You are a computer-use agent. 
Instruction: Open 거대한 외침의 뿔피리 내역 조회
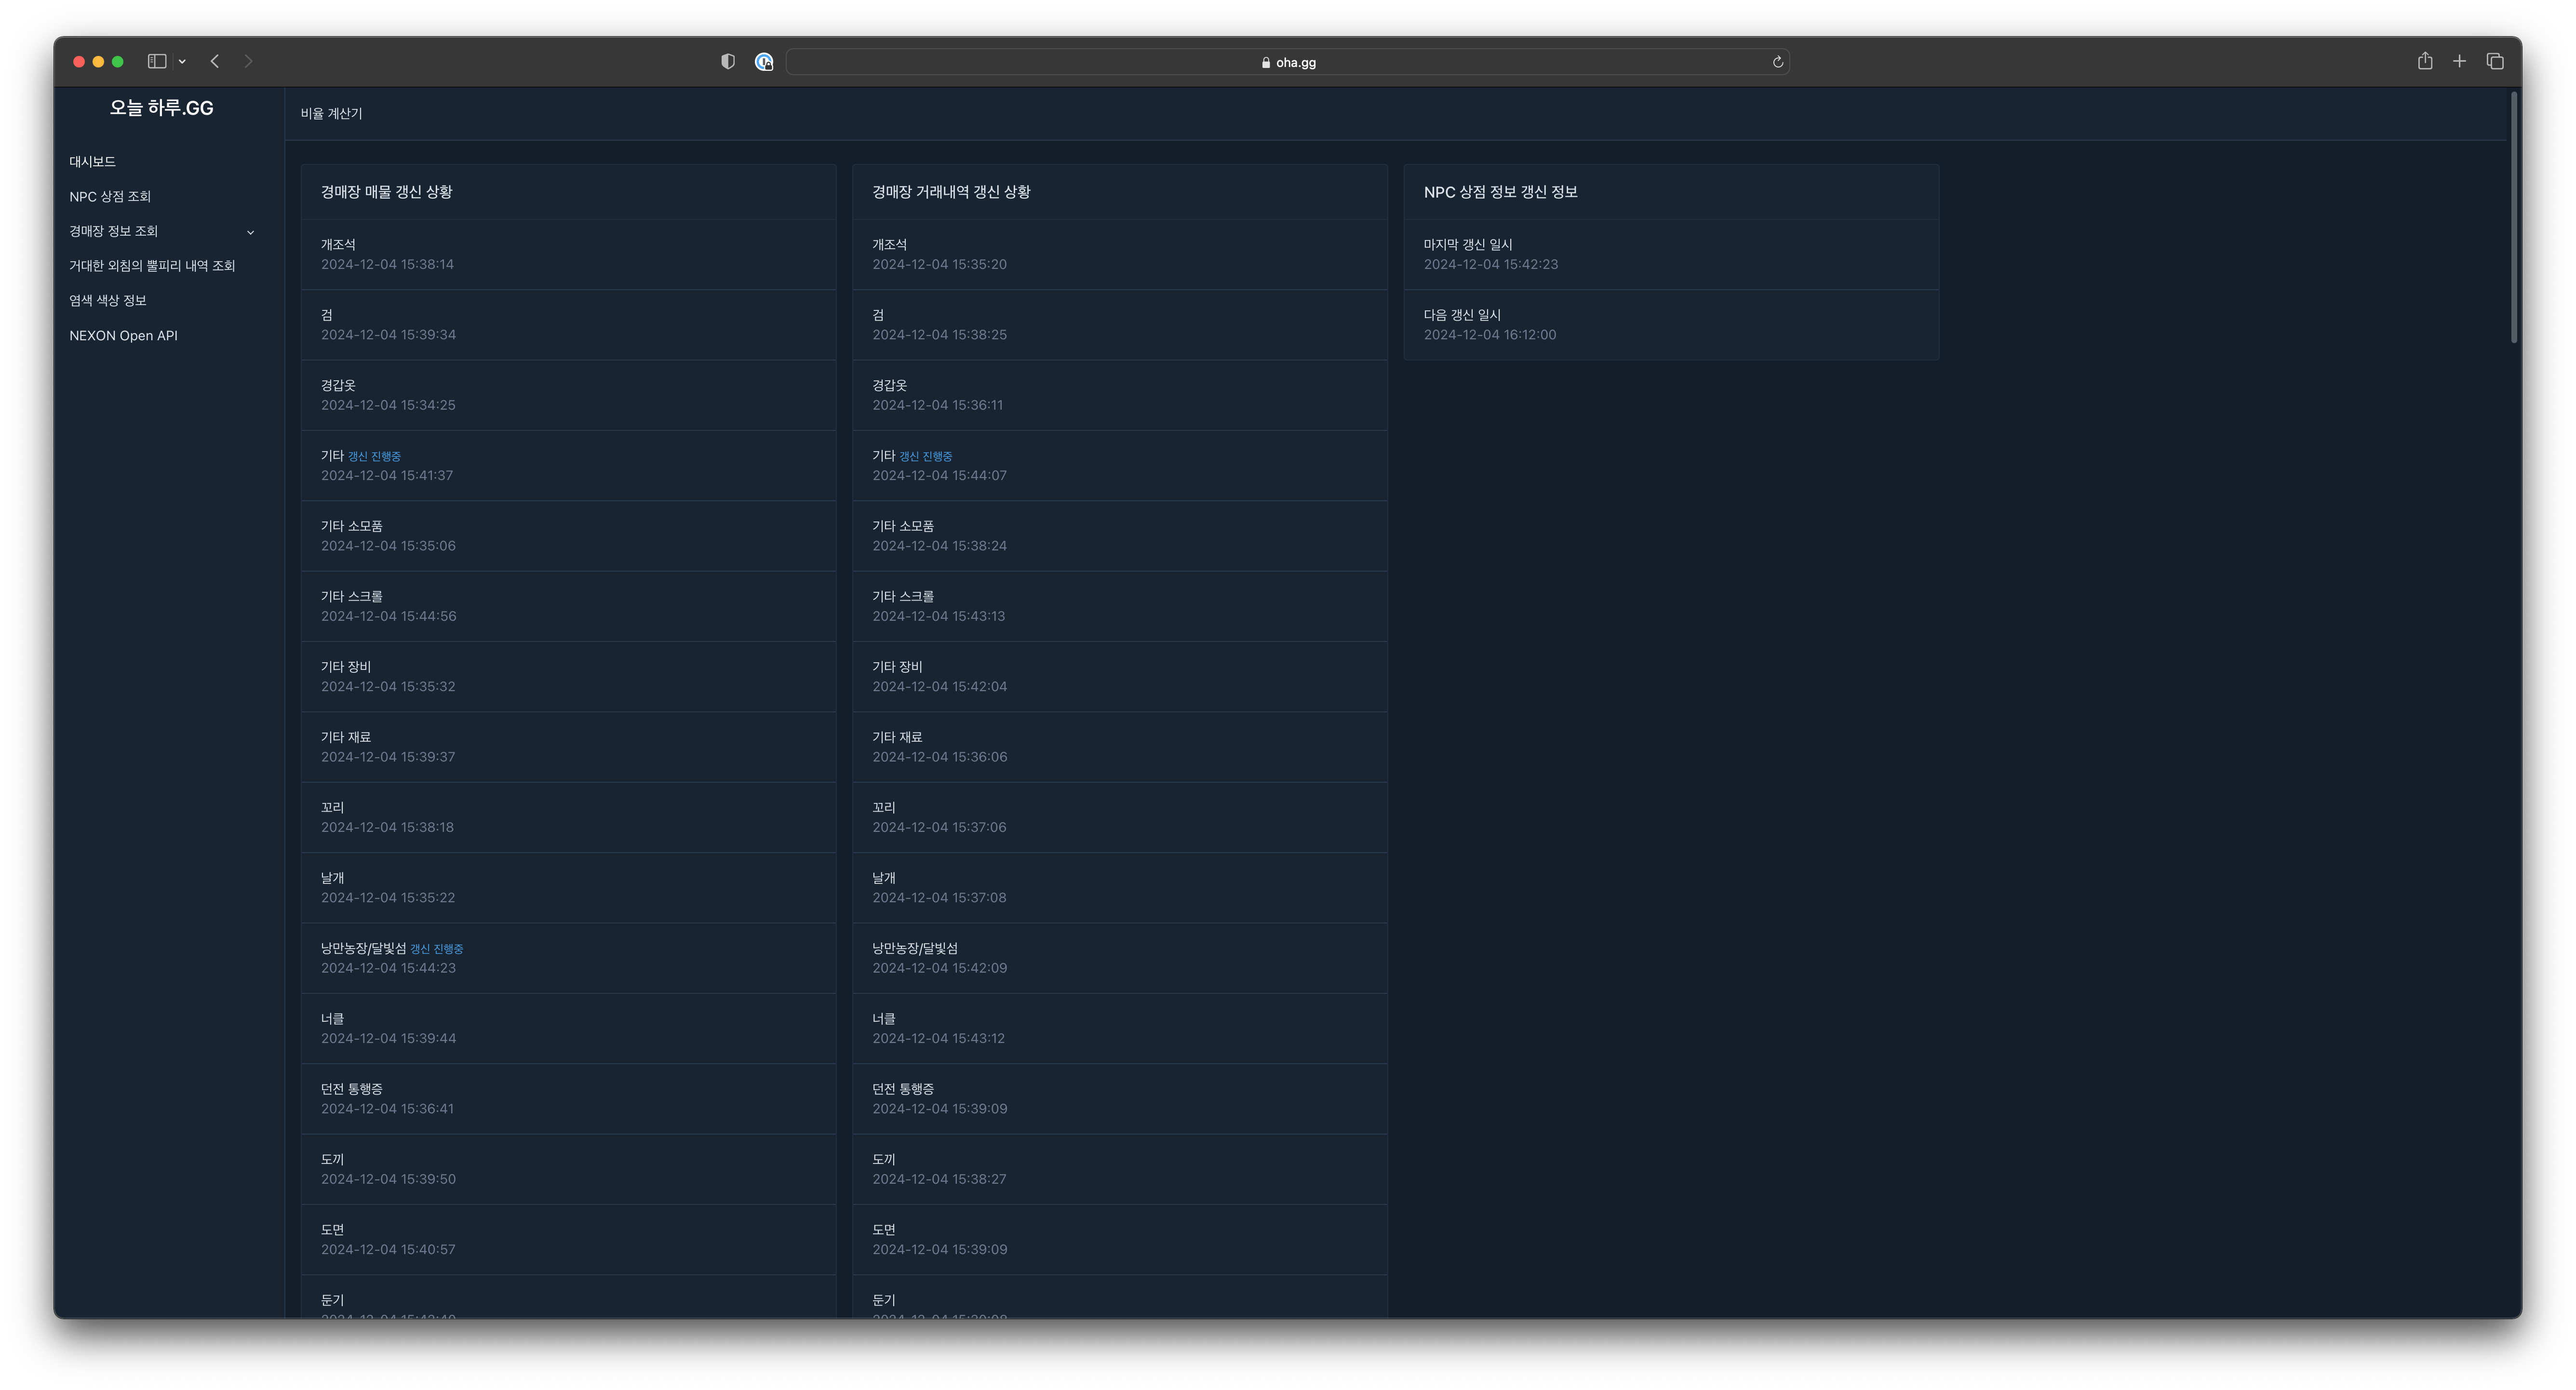152,266
